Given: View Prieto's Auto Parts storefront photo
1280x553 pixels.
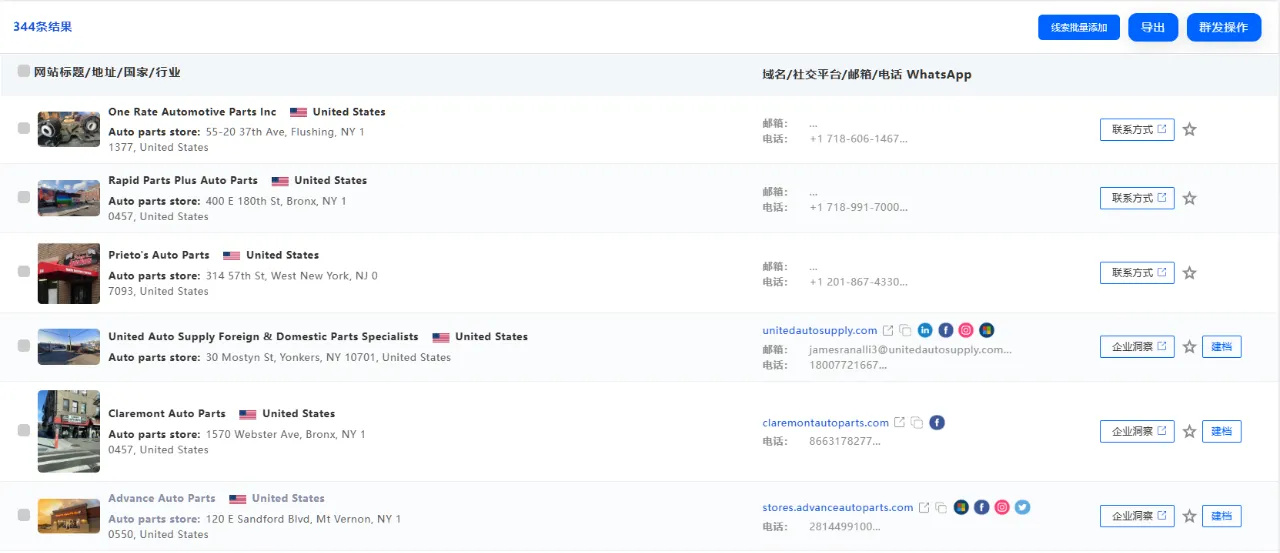Looking at the screenshot, I should coord(69,273).
